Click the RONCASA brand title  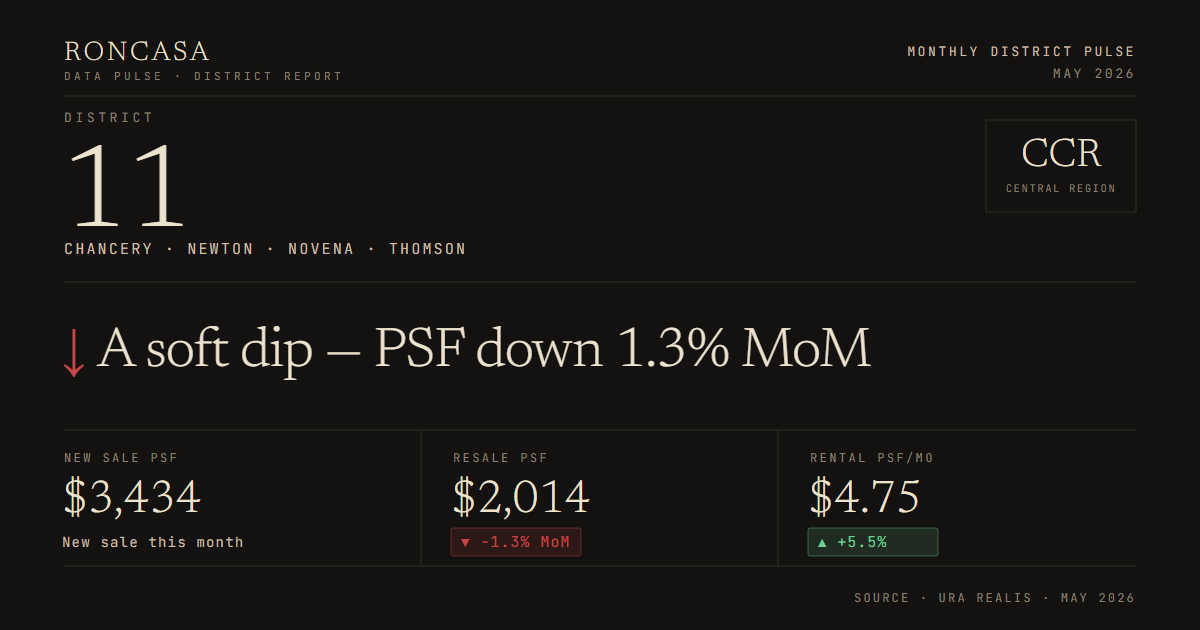point(137,51)
